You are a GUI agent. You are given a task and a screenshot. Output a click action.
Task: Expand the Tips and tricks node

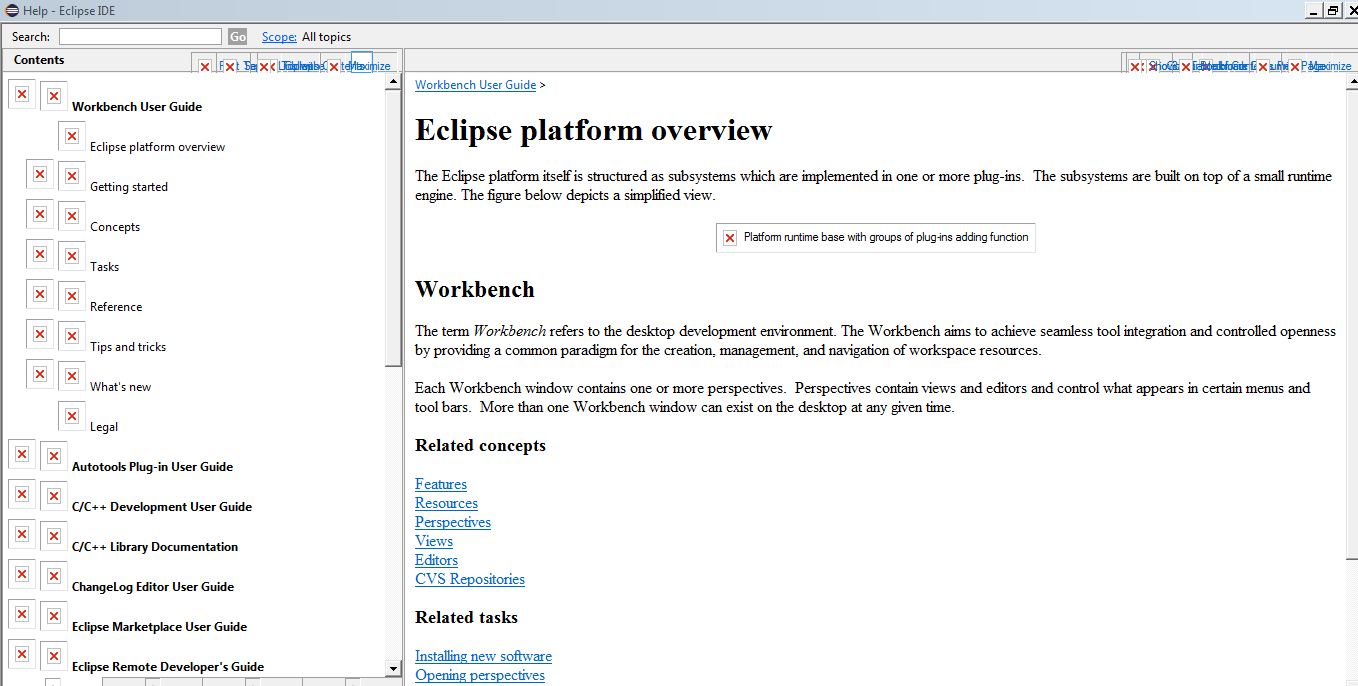[40, 334]
